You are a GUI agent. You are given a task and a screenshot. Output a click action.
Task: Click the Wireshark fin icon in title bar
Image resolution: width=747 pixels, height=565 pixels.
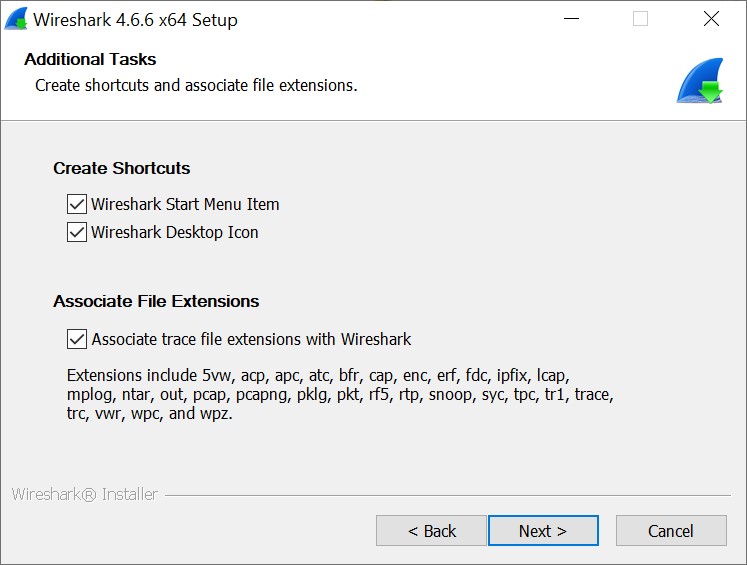(x=16, y=20)
